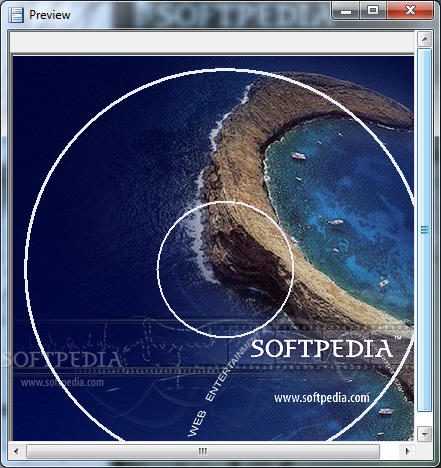This screenshot has width=441, height=468.
Task: Minimize the Preview window
Action: (346, 11)
